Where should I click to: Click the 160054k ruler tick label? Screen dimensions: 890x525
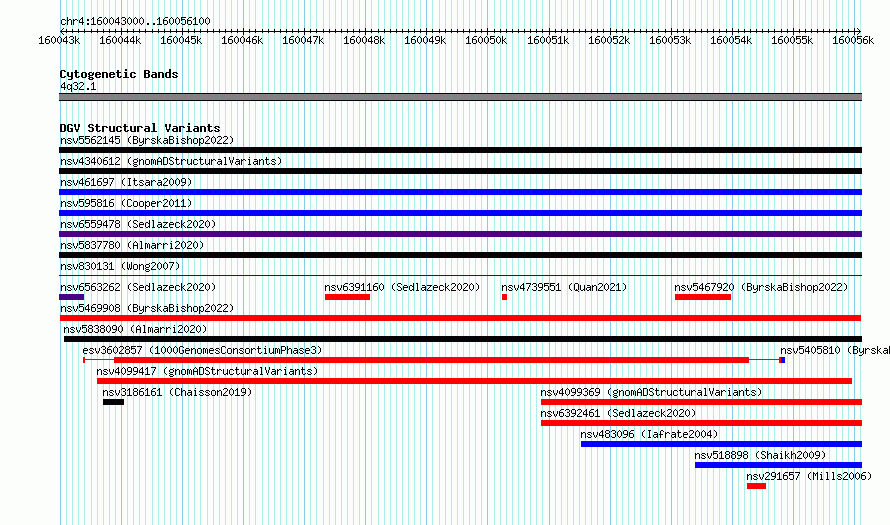[x=731, y=40]
